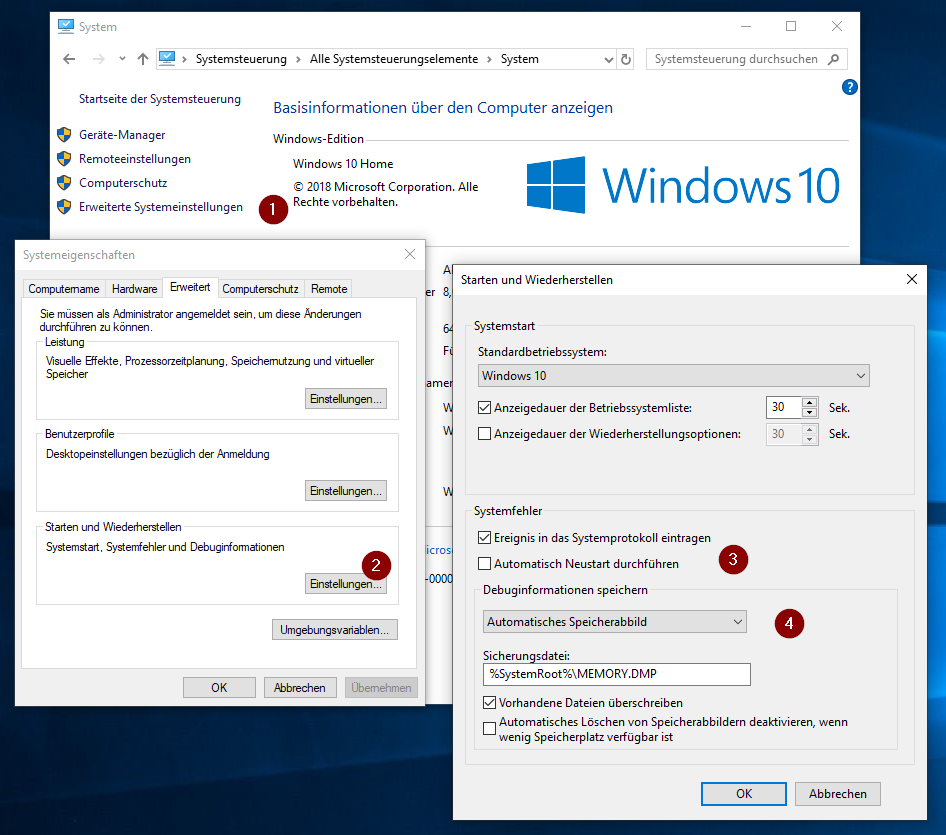The image size is (946, 835).
Task: Click Abbrechen in Systemeigenschaften dialog
Action: (x=300, y=688)
